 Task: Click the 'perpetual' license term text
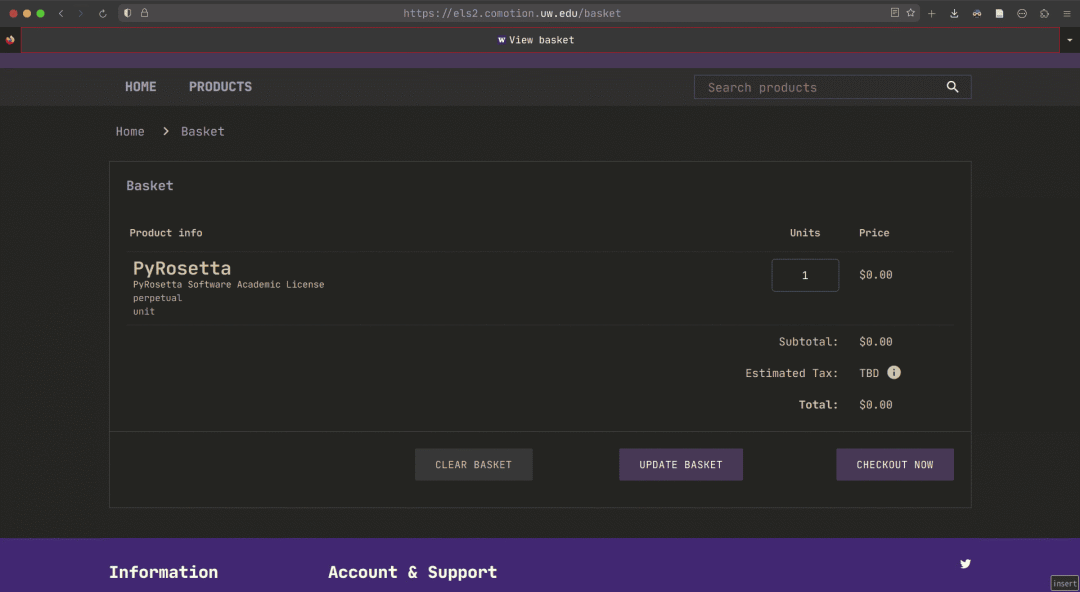pyautogui.click(x=158, y=298)
